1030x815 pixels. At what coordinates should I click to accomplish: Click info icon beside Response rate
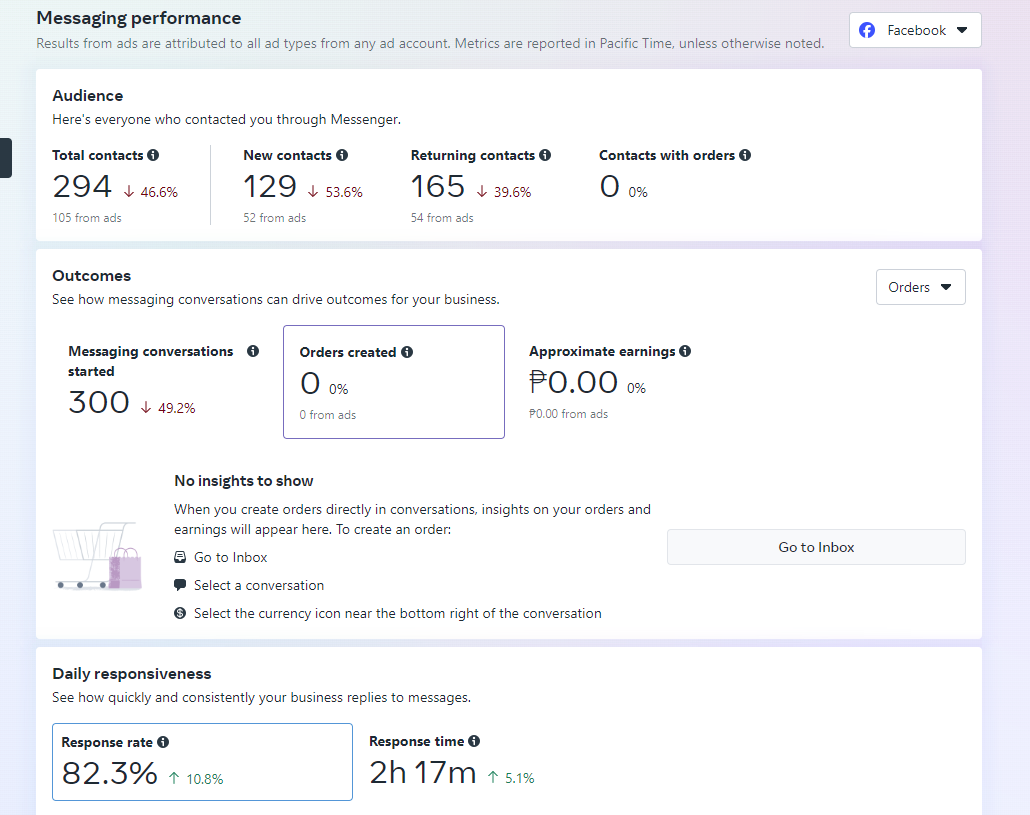(x=163, y=742)
